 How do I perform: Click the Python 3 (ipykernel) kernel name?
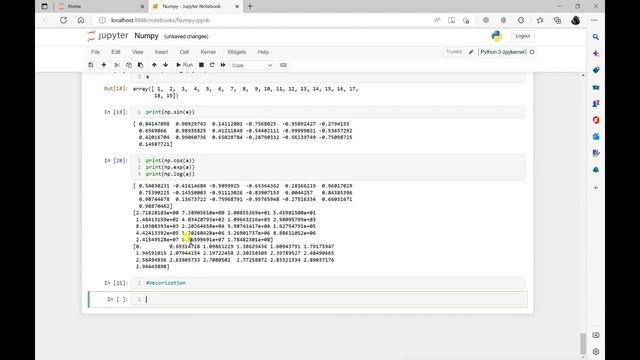[503, 52]
